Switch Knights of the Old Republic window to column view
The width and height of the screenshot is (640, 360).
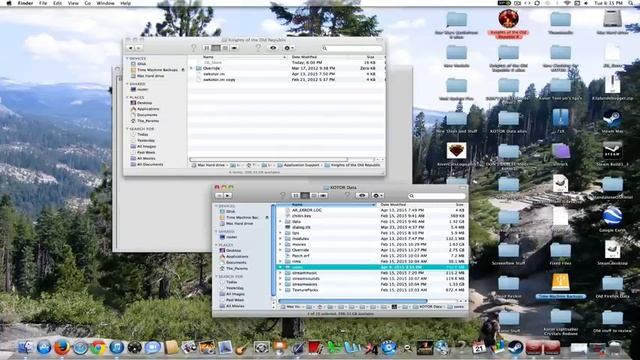pos(225,48)
